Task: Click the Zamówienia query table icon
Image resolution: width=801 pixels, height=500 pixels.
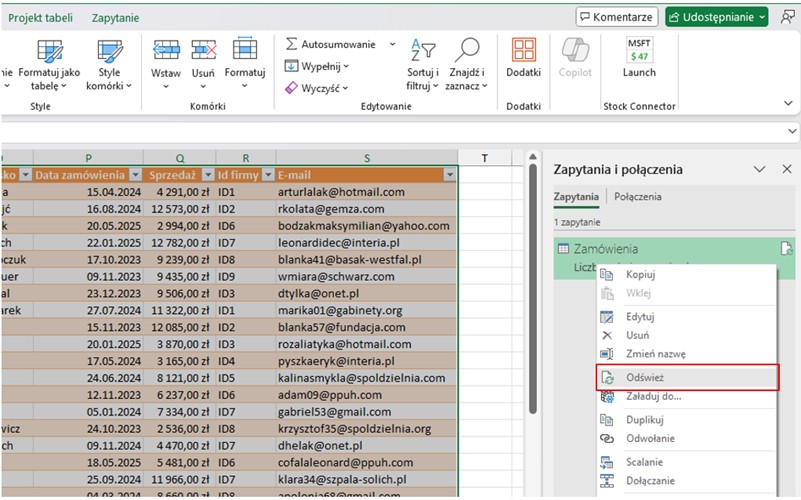Action: pos(563,249)
